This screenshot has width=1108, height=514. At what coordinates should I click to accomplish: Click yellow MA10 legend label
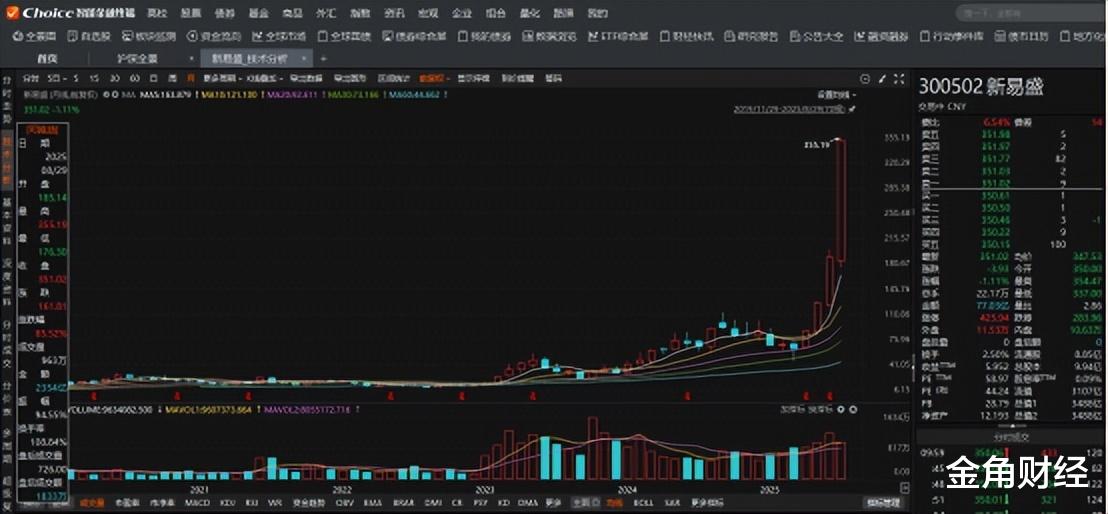(229, 93)
